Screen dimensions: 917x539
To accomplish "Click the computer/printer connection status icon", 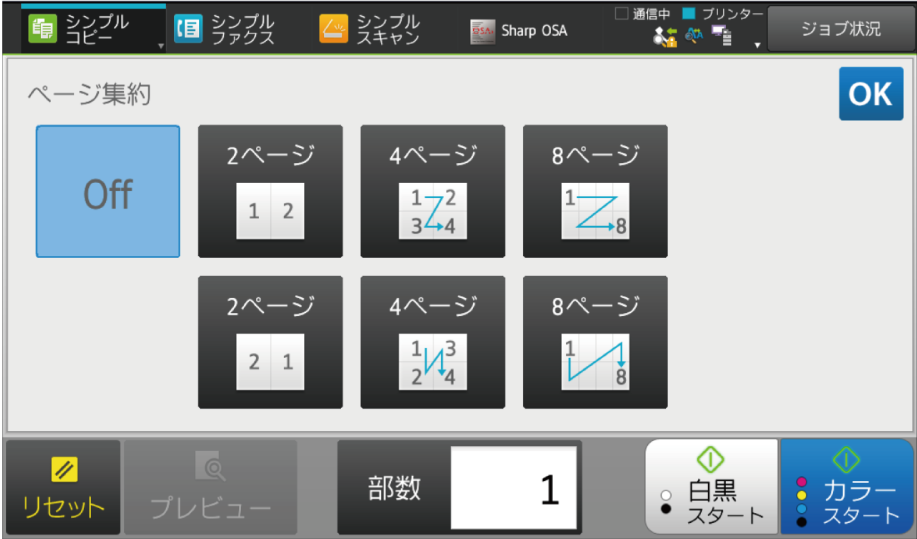I will pyautogui.click(x=722, y=36).
